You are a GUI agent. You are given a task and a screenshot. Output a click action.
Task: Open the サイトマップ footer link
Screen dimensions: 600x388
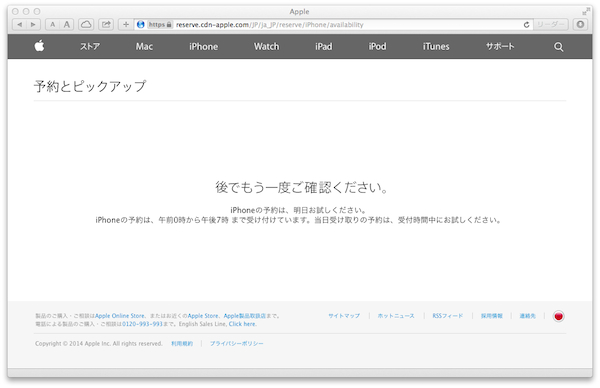[x=344, y=316]
